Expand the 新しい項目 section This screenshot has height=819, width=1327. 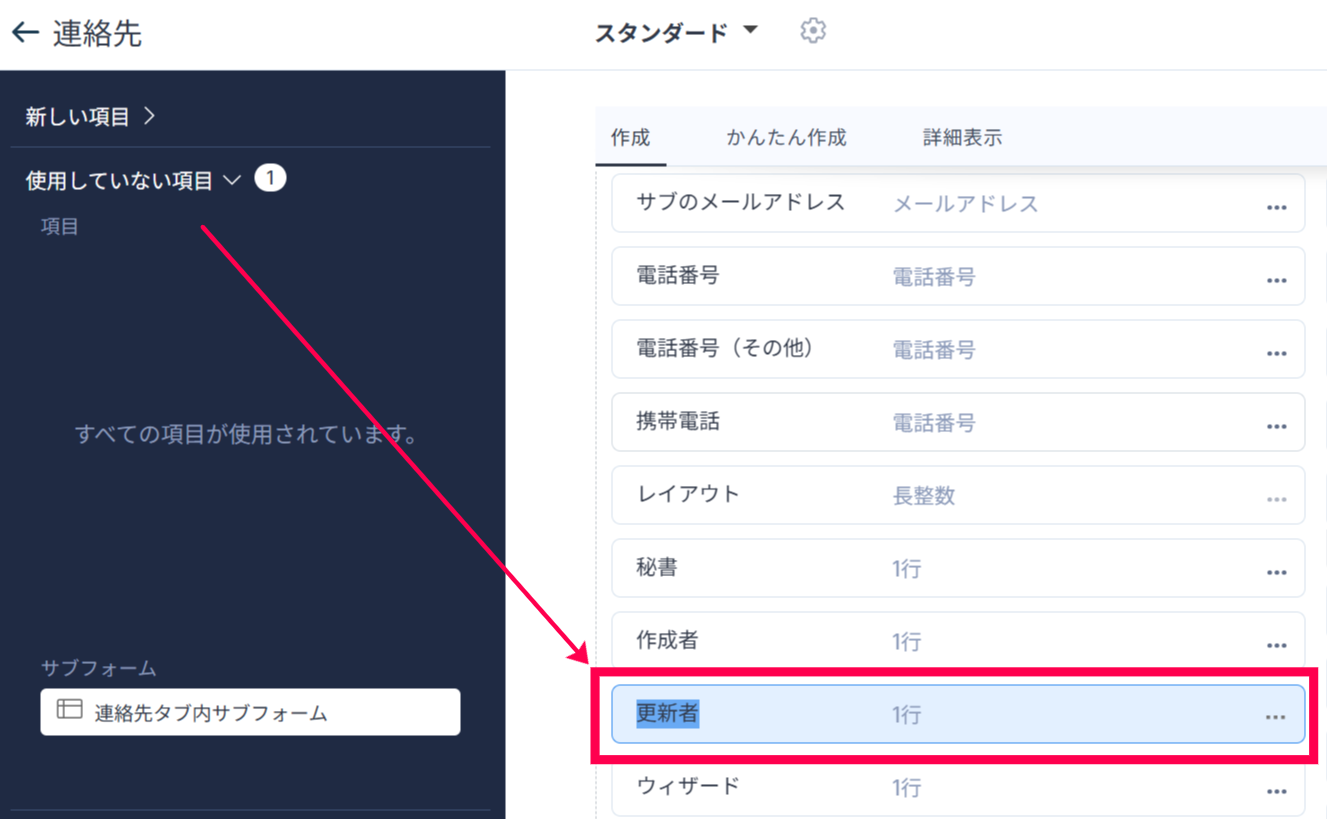(90, 117)
